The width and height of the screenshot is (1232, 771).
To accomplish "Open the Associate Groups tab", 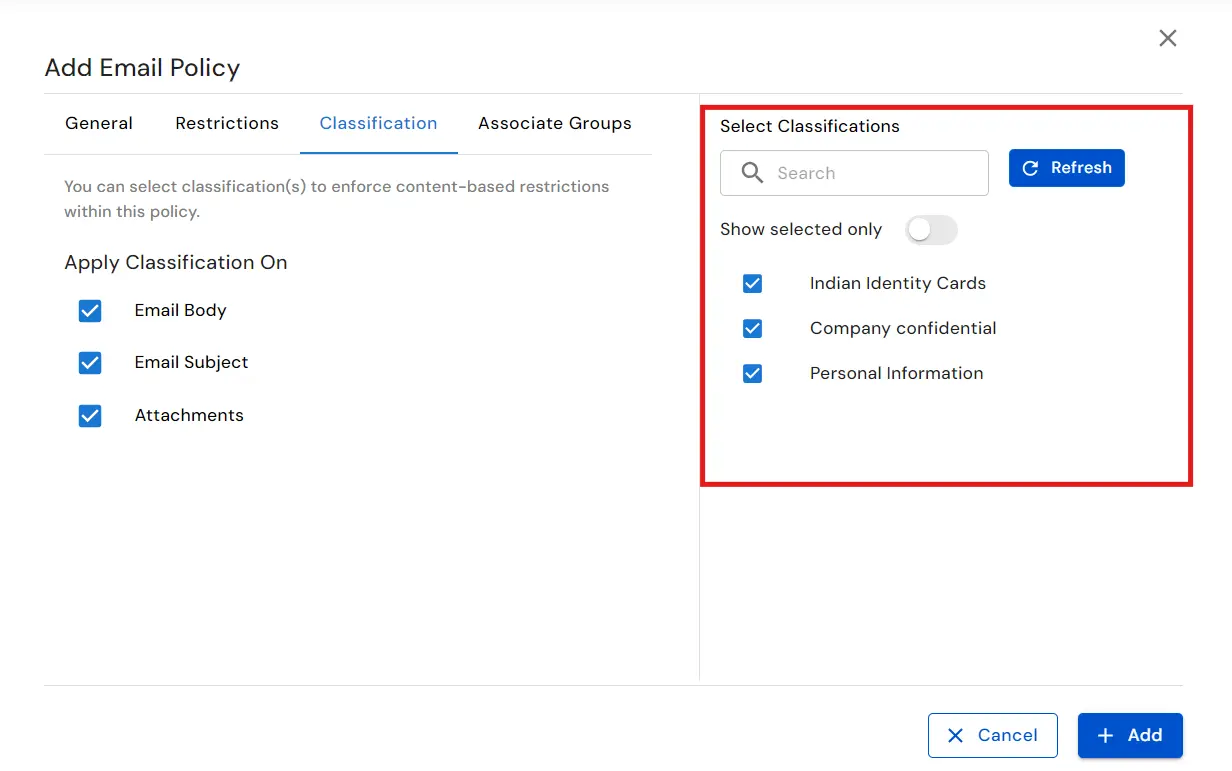I will coord(555,123).
